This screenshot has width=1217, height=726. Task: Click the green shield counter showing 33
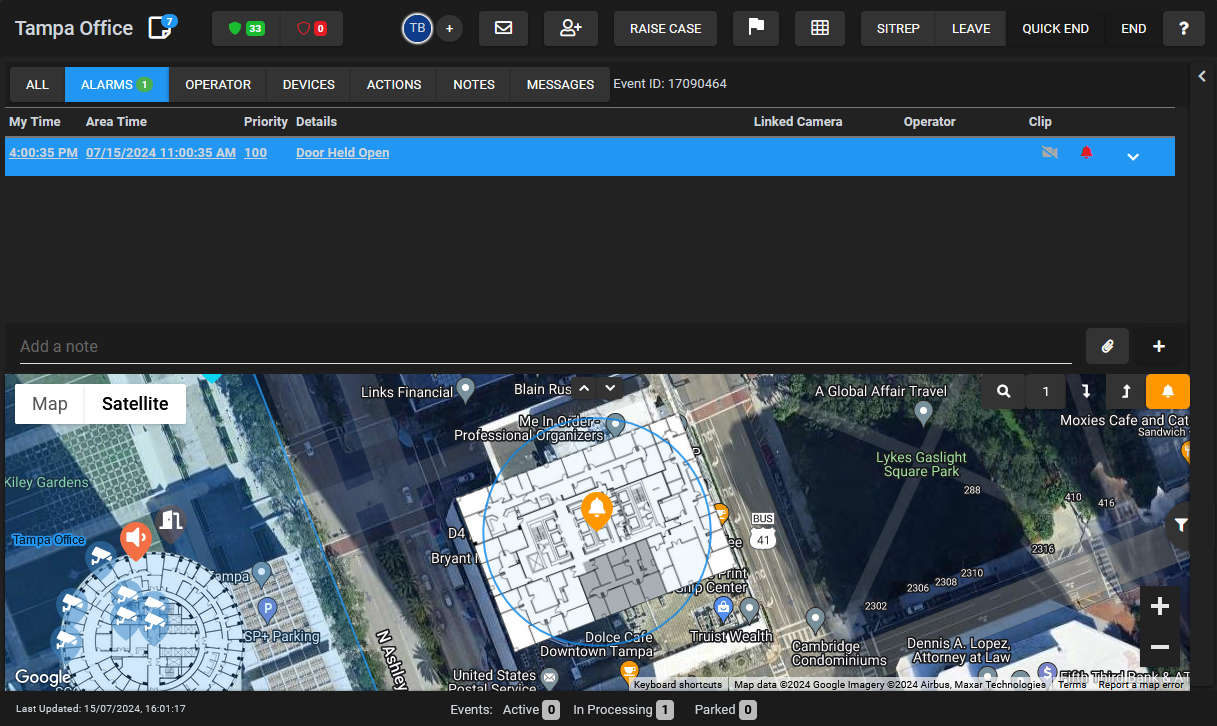click(x=246, y=29)
